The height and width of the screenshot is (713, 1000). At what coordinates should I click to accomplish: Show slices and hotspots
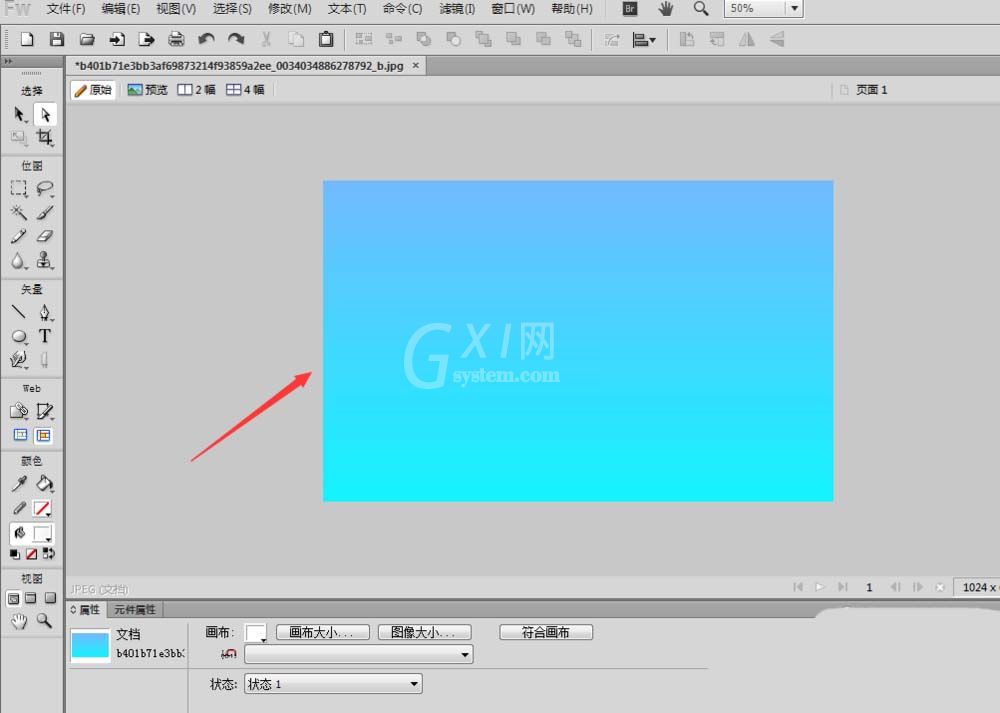point(44,435)
